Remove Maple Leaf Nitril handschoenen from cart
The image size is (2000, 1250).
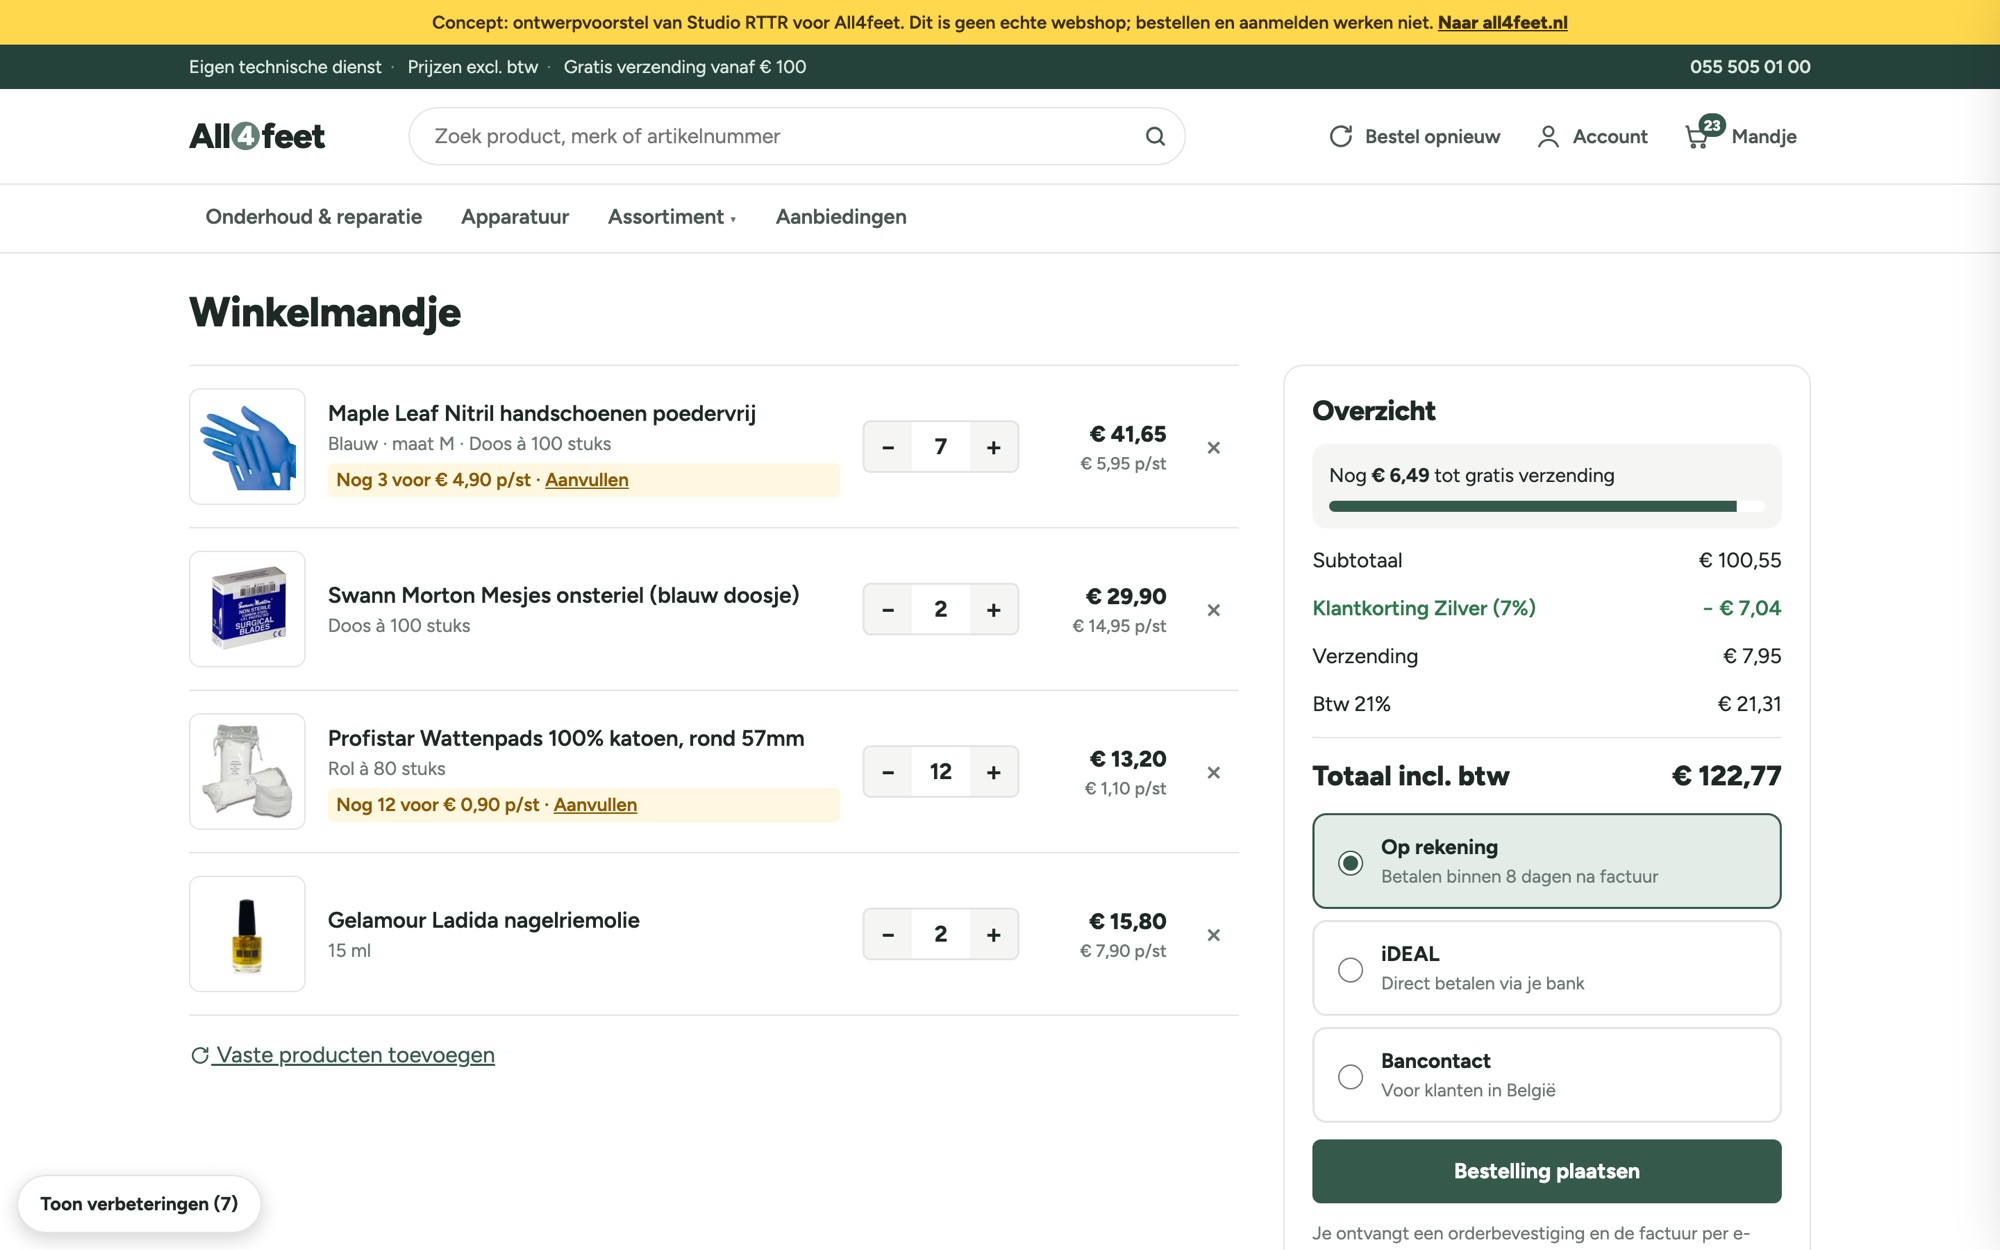(x=1213, y=448)
